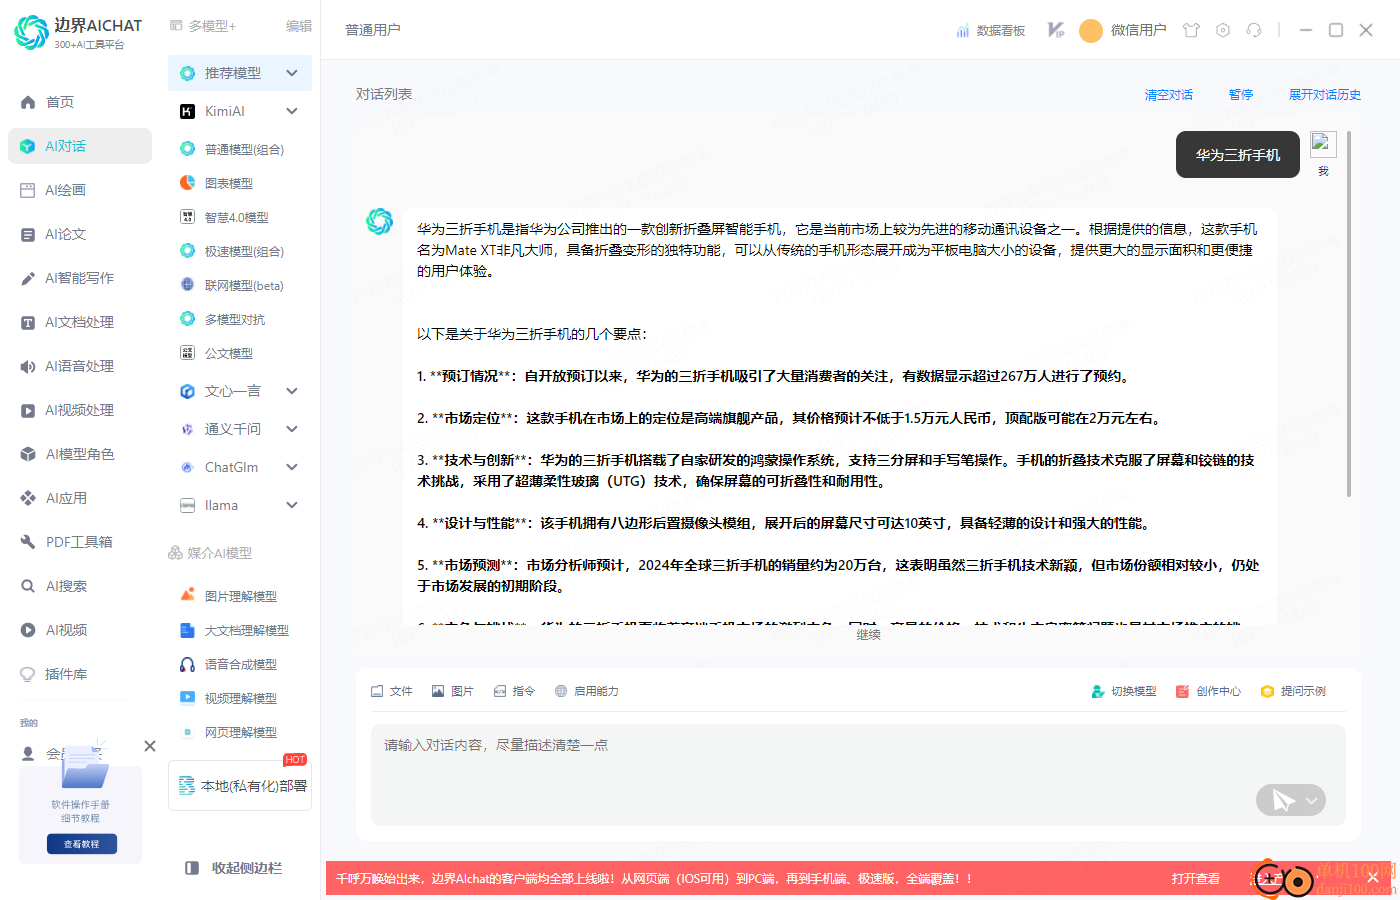
Task: Click the AI搜索 magnifier icon
Action: coord(28,586)
